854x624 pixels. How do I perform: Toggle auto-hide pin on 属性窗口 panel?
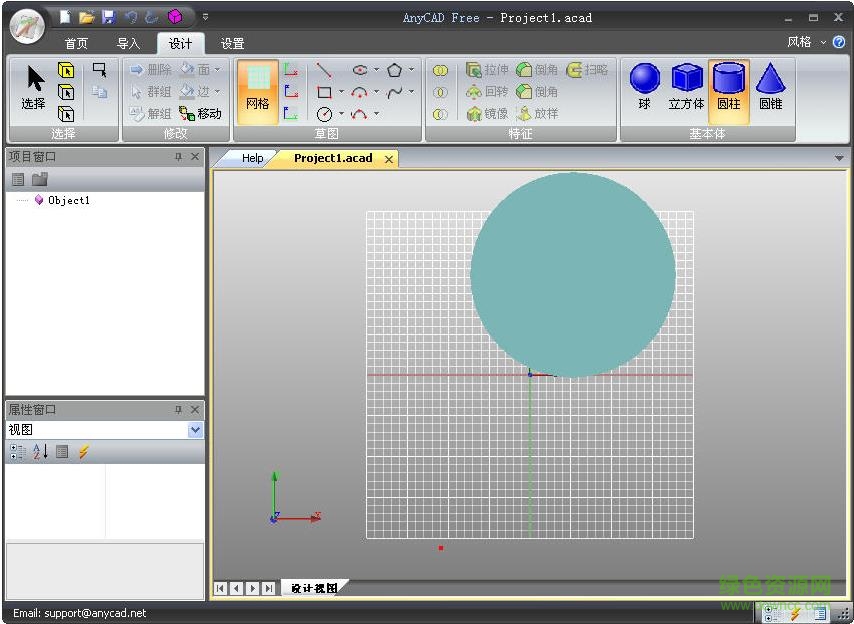[179, 409]
